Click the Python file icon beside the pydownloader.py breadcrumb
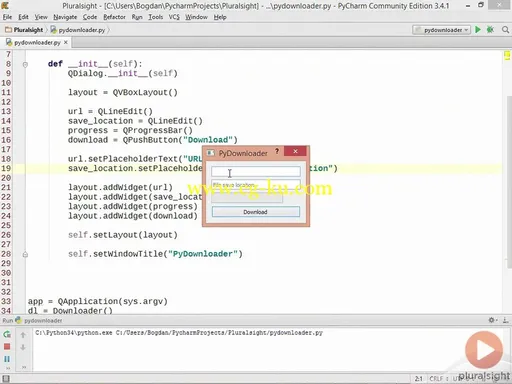The height and width of the screenshot is (384, 512). [54, 30]
